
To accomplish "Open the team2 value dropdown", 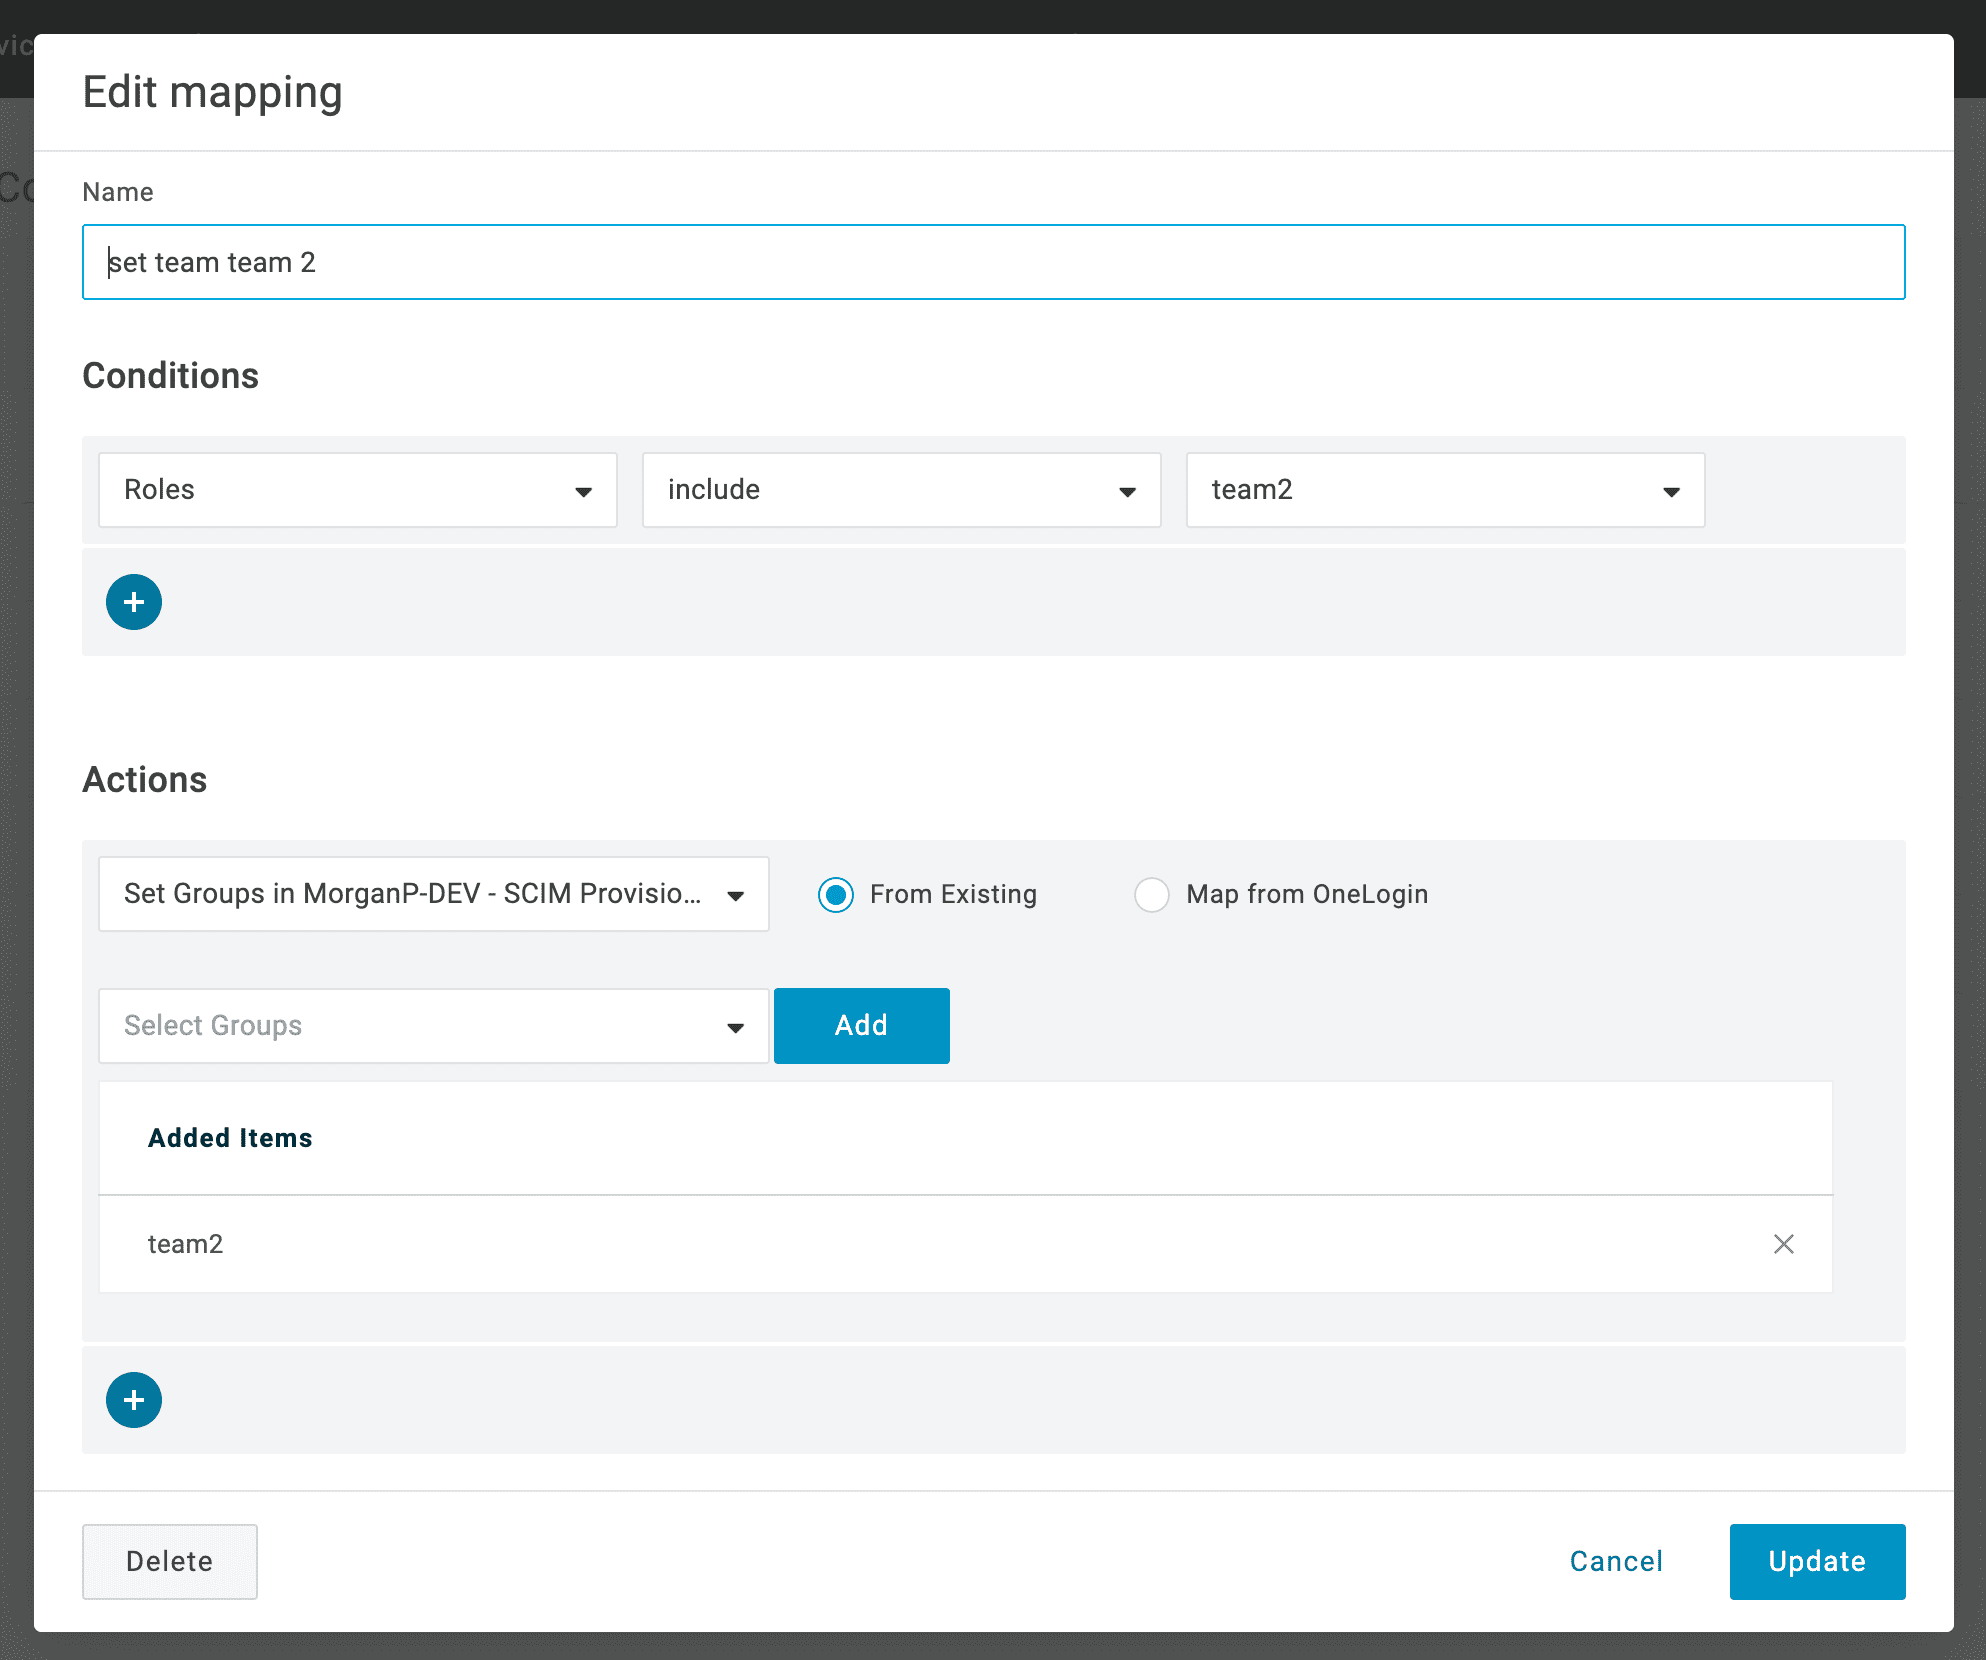I will [x=1444, y=490].
